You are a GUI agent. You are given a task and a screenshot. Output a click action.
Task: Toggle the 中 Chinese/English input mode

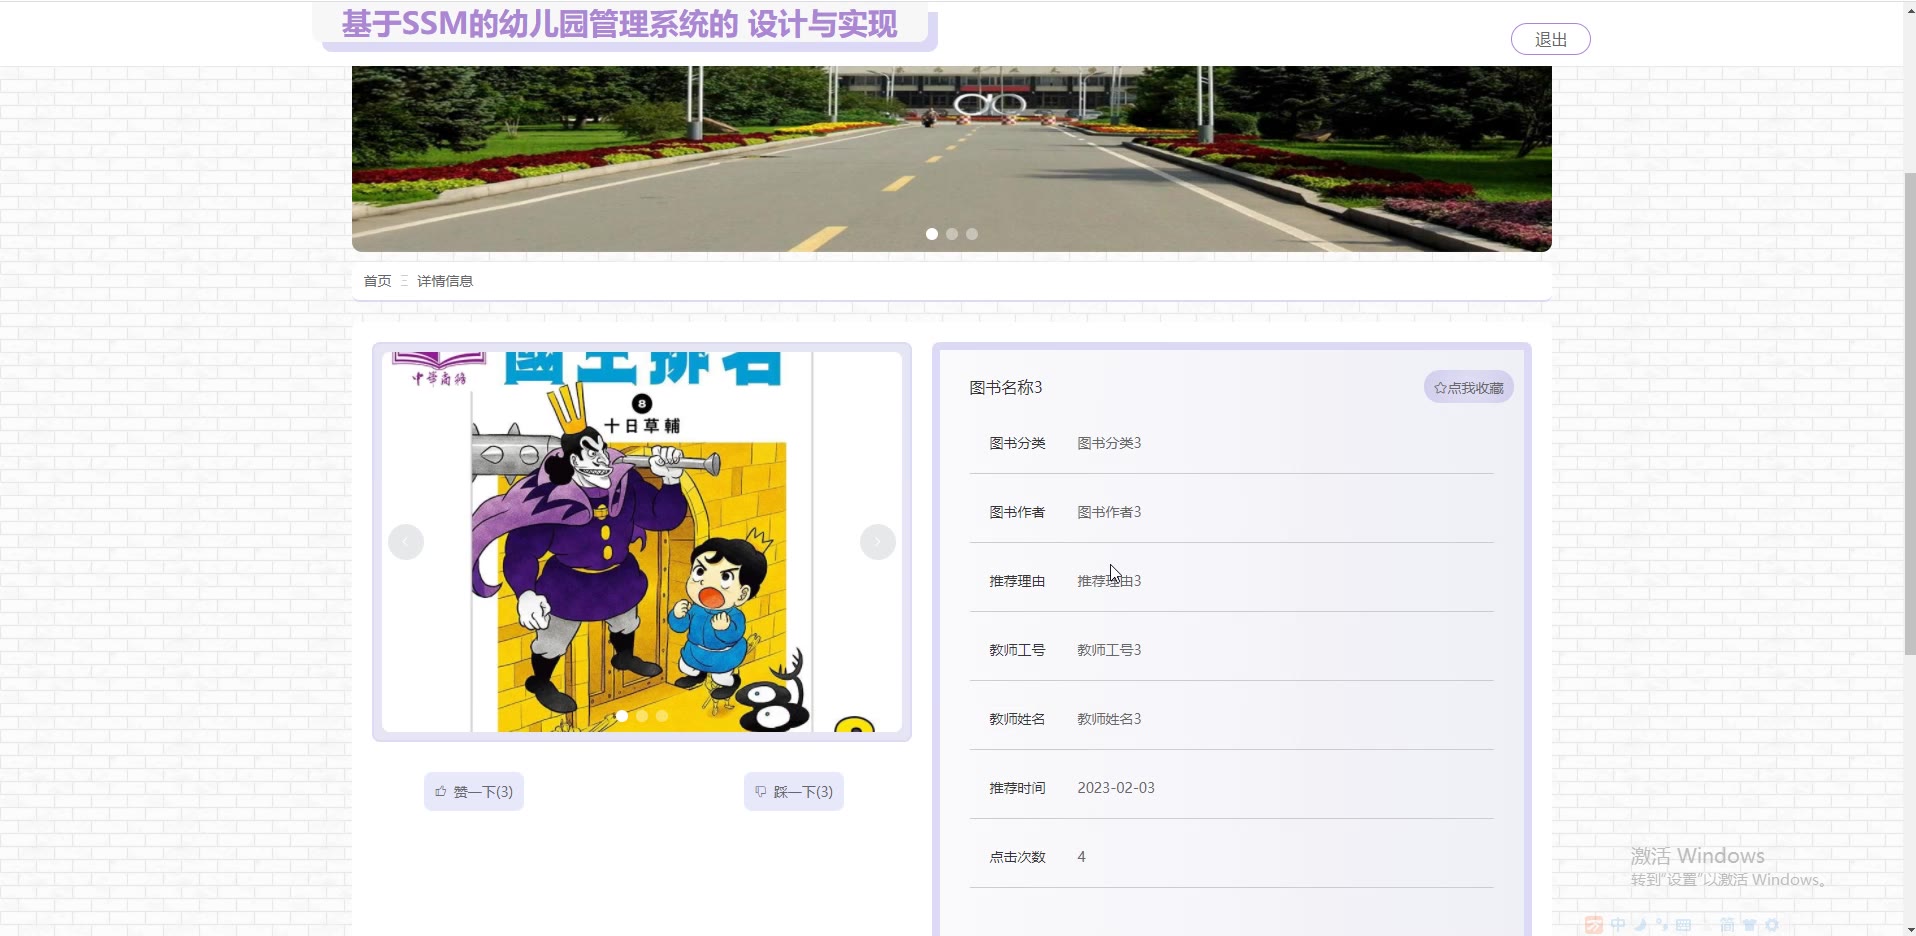[x=1618, y=925]
